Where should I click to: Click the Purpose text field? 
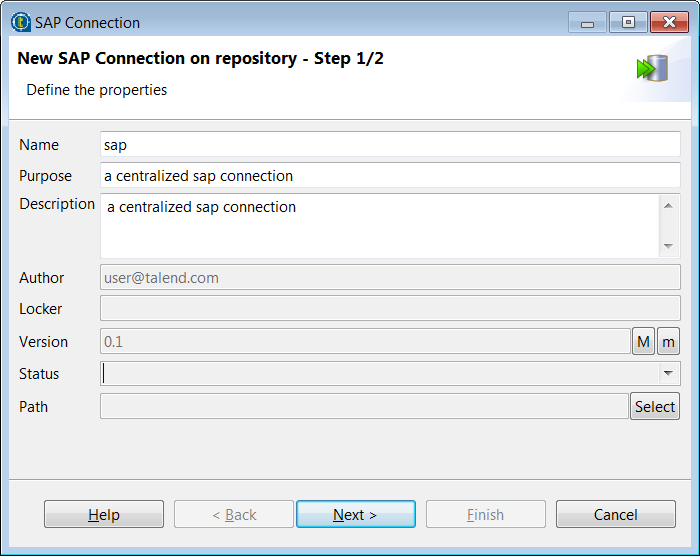click(390, 176)
